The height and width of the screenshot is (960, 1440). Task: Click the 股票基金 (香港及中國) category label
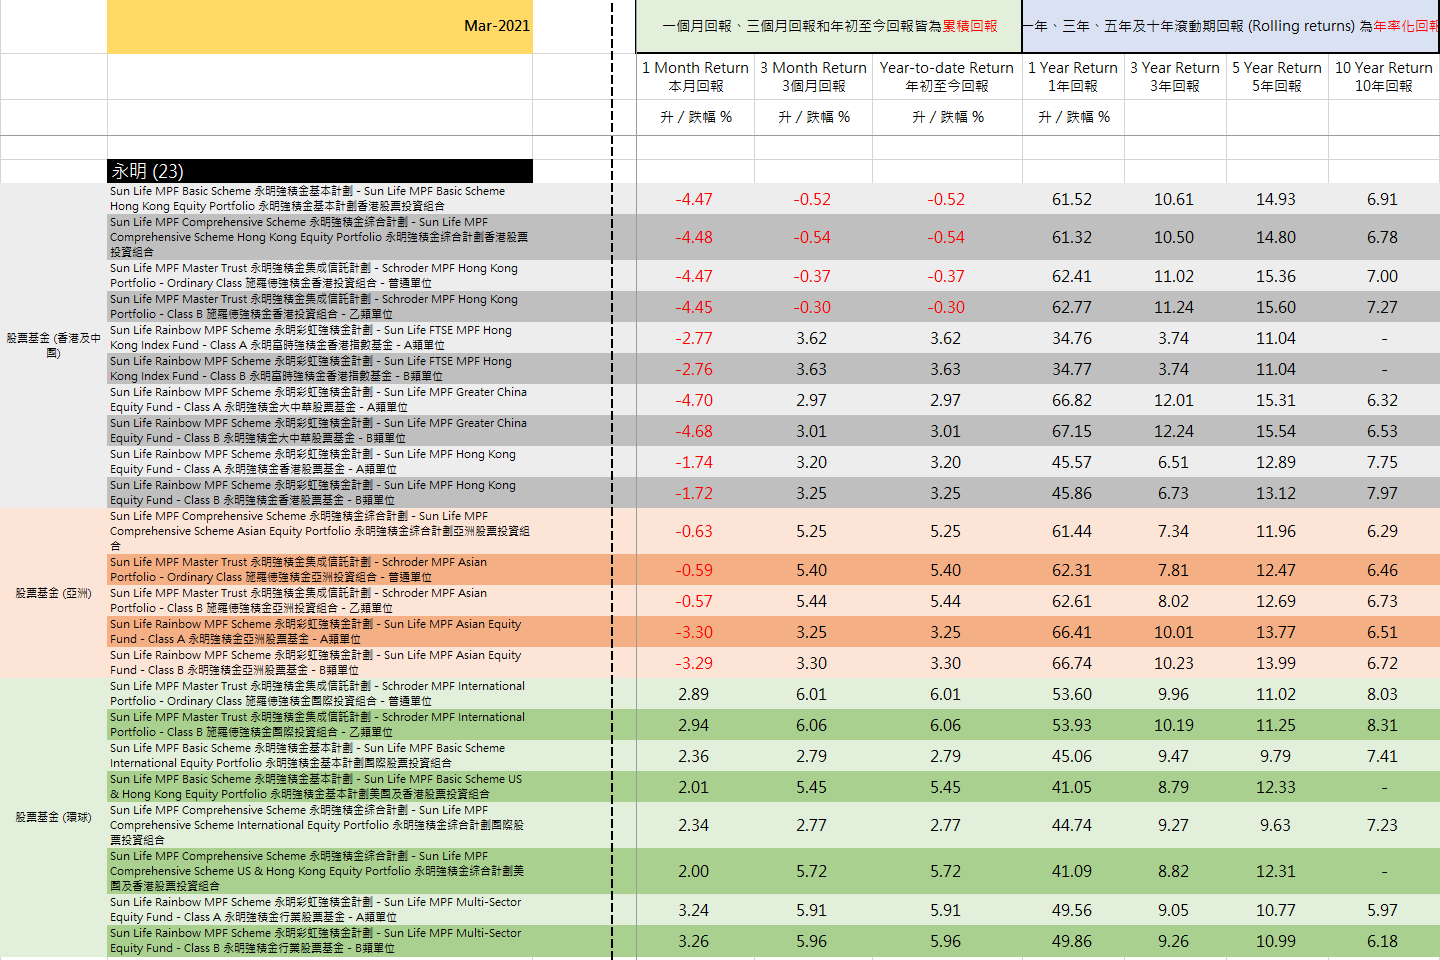click(53, 345)
